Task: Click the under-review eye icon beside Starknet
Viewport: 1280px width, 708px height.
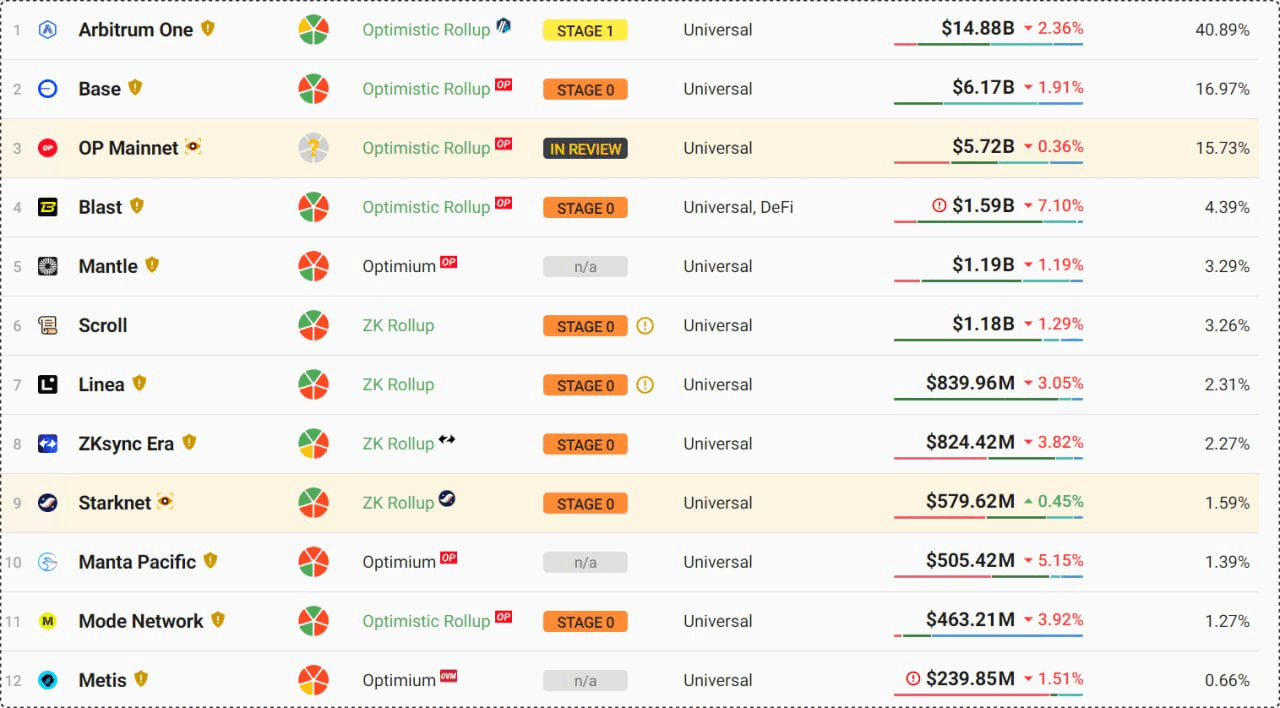Action: 165,501
